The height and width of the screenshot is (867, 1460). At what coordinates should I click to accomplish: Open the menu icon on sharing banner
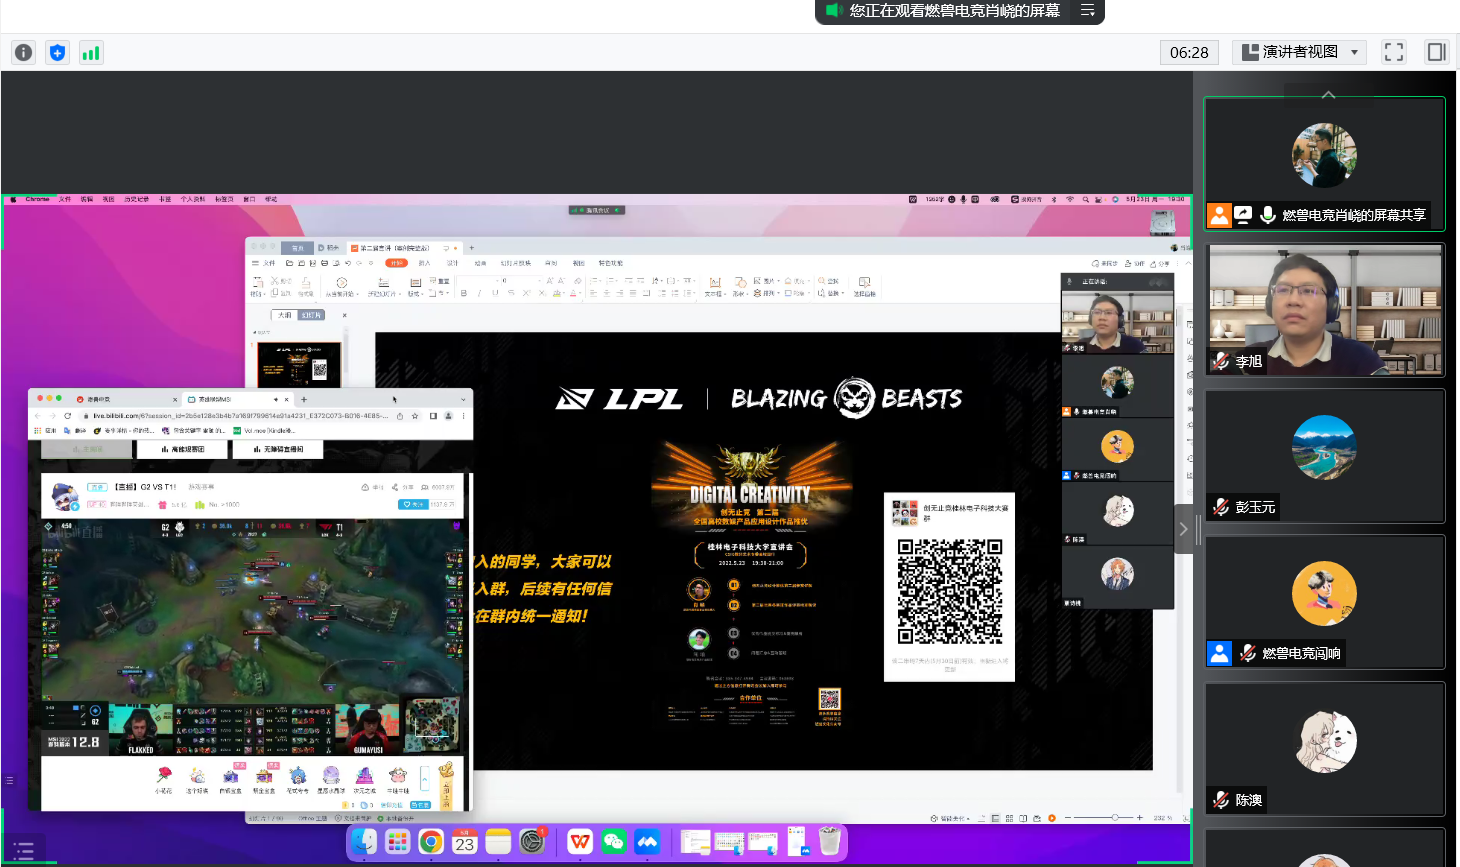pos(1087,11)
